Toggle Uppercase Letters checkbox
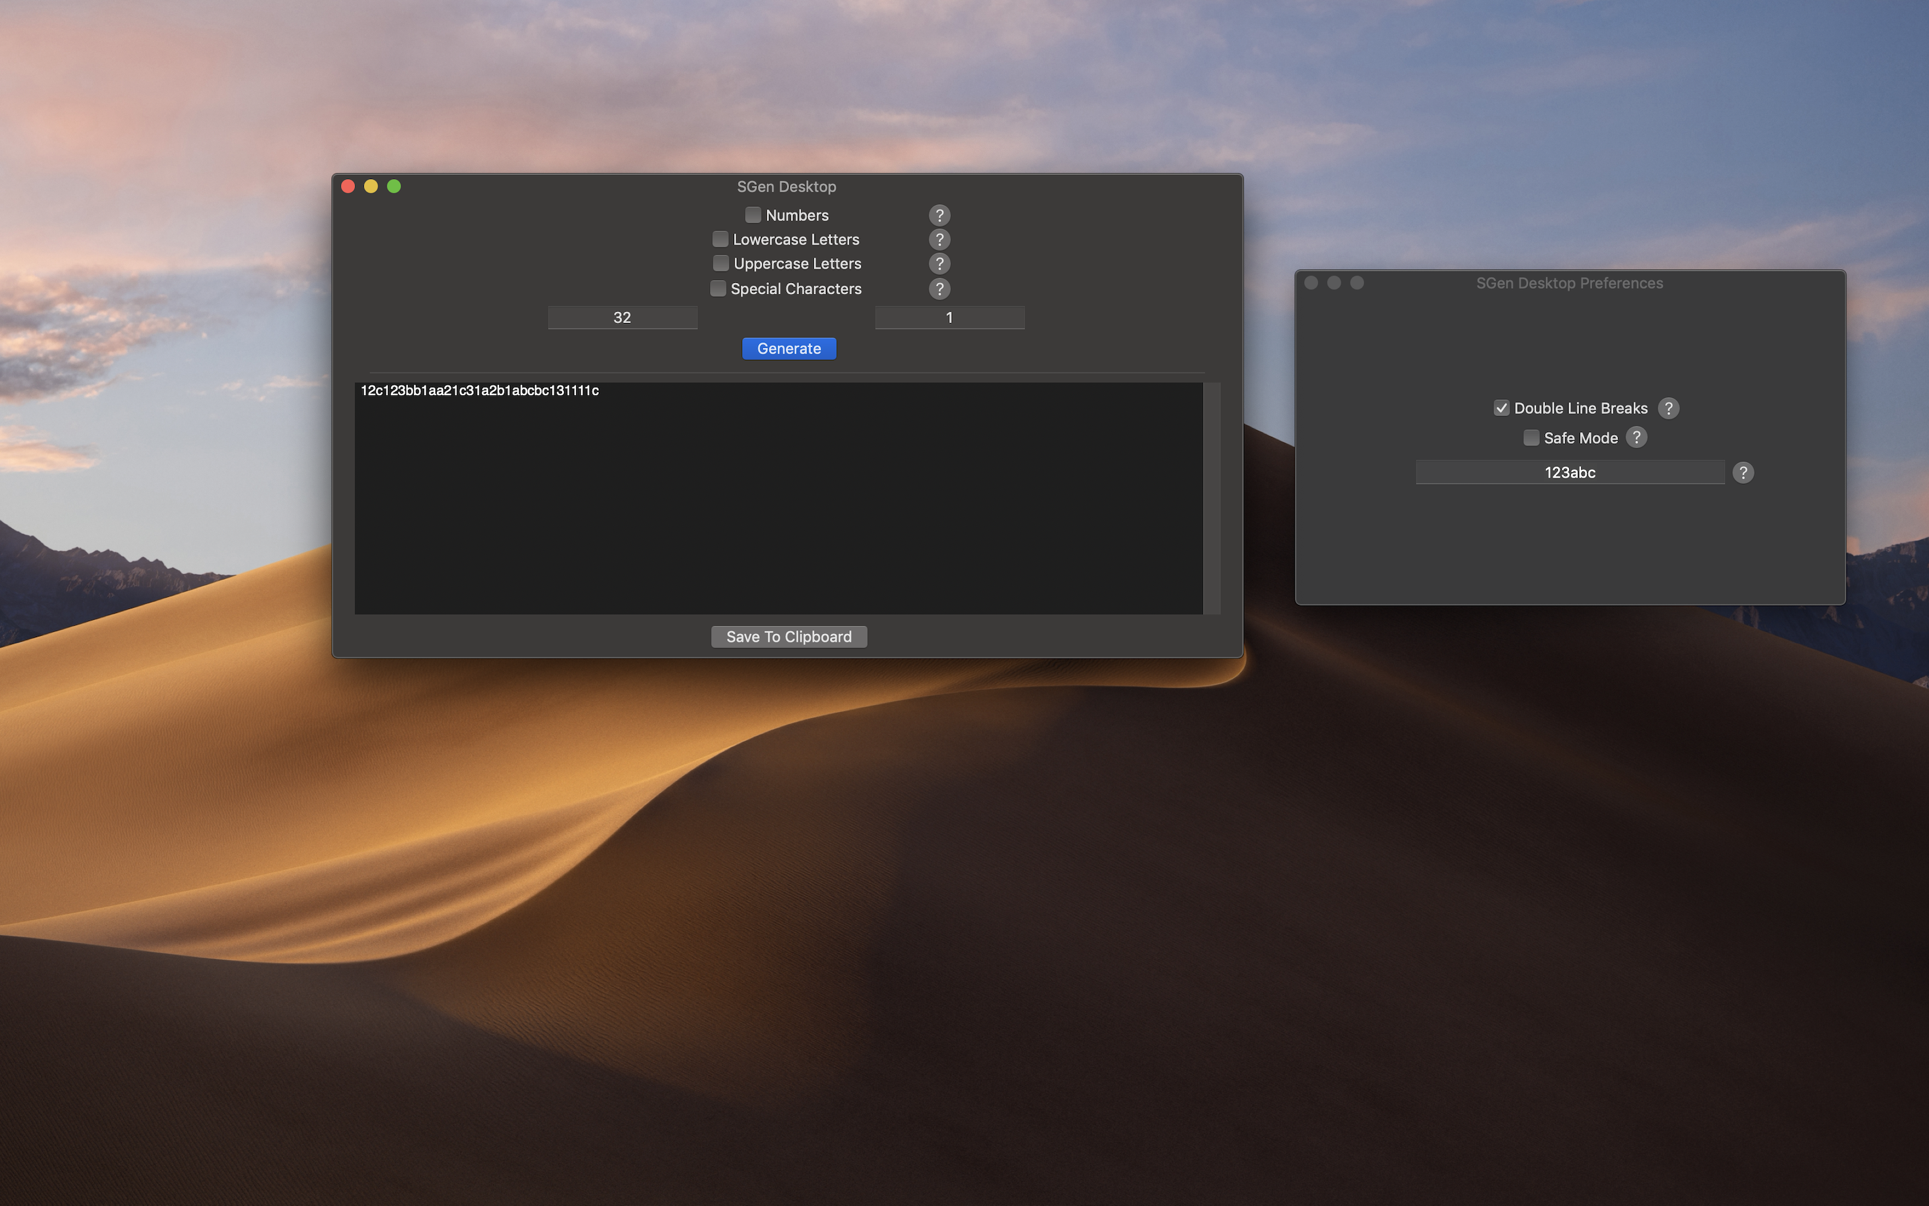This screenshot has height=1206, width=1929. click(720, 263)
